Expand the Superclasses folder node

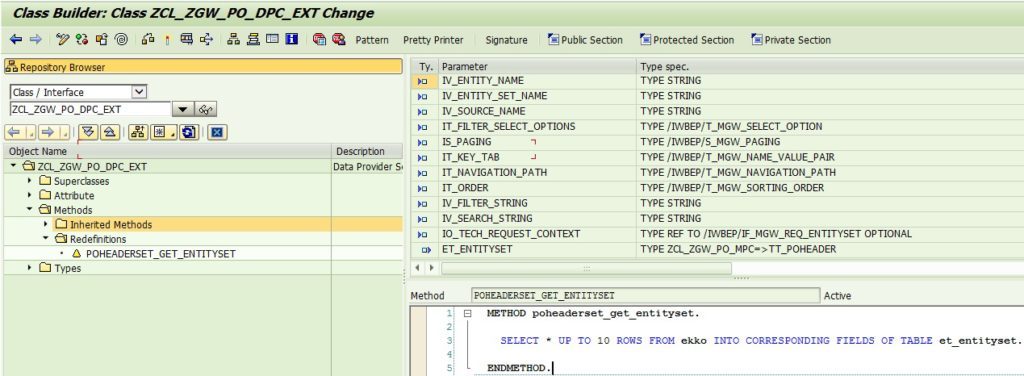[x=29, y=181]
